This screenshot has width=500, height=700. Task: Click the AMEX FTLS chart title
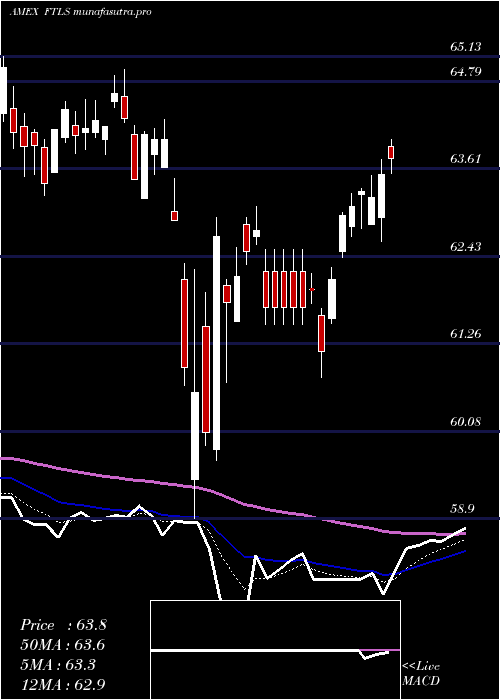point(80,12)
